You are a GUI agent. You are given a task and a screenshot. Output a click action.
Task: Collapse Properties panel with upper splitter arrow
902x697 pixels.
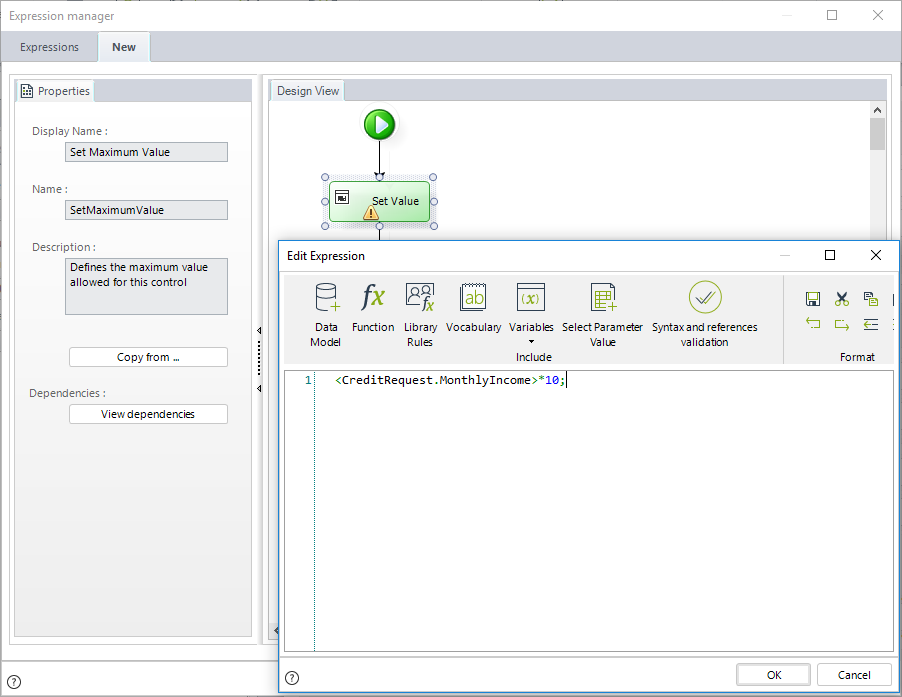coord(259,330)
